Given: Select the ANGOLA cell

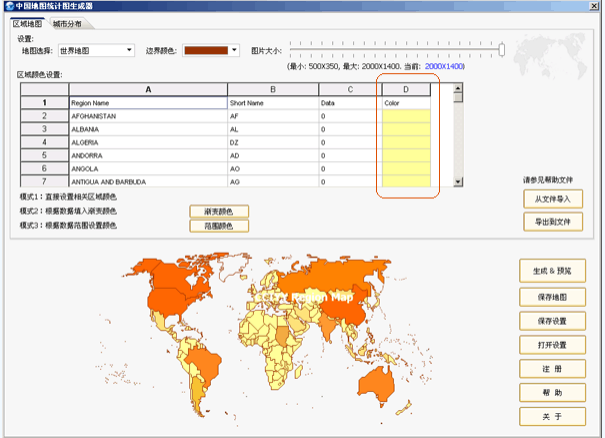Looking at the screenshot, I should point(148,169).
